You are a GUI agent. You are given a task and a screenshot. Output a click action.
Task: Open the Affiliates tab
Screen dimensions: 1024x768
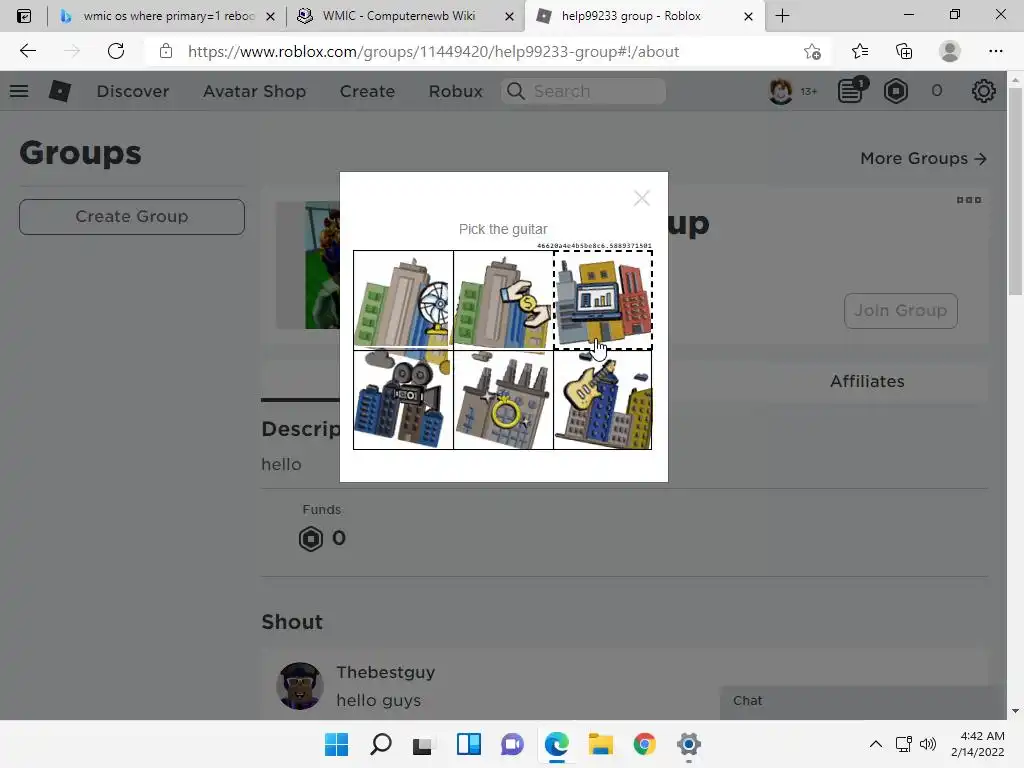867,381
